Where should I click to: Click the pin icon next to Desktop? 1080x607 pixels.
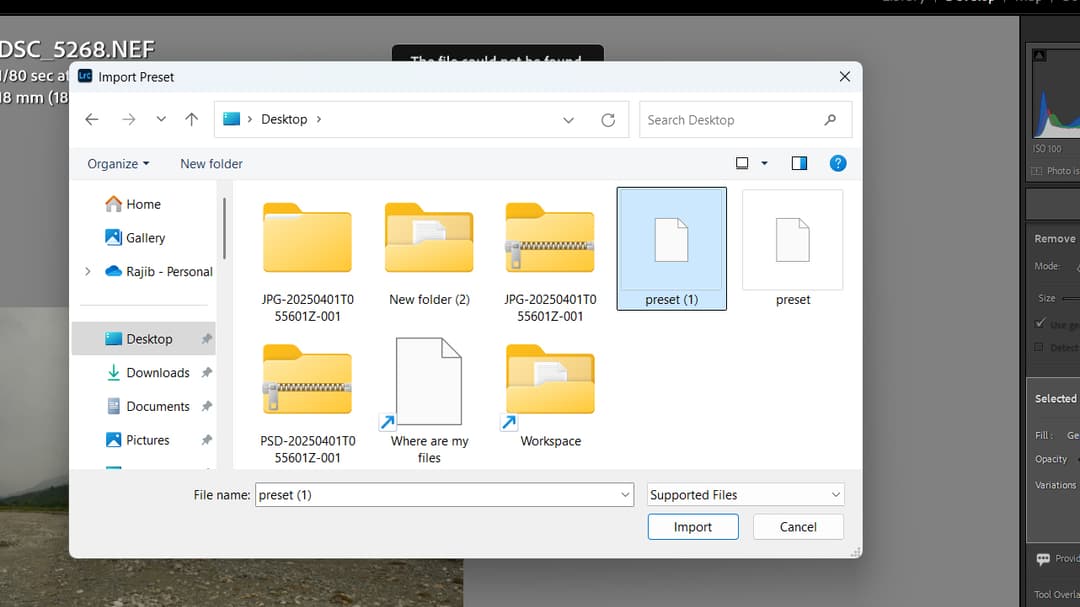tap(206, 339)
